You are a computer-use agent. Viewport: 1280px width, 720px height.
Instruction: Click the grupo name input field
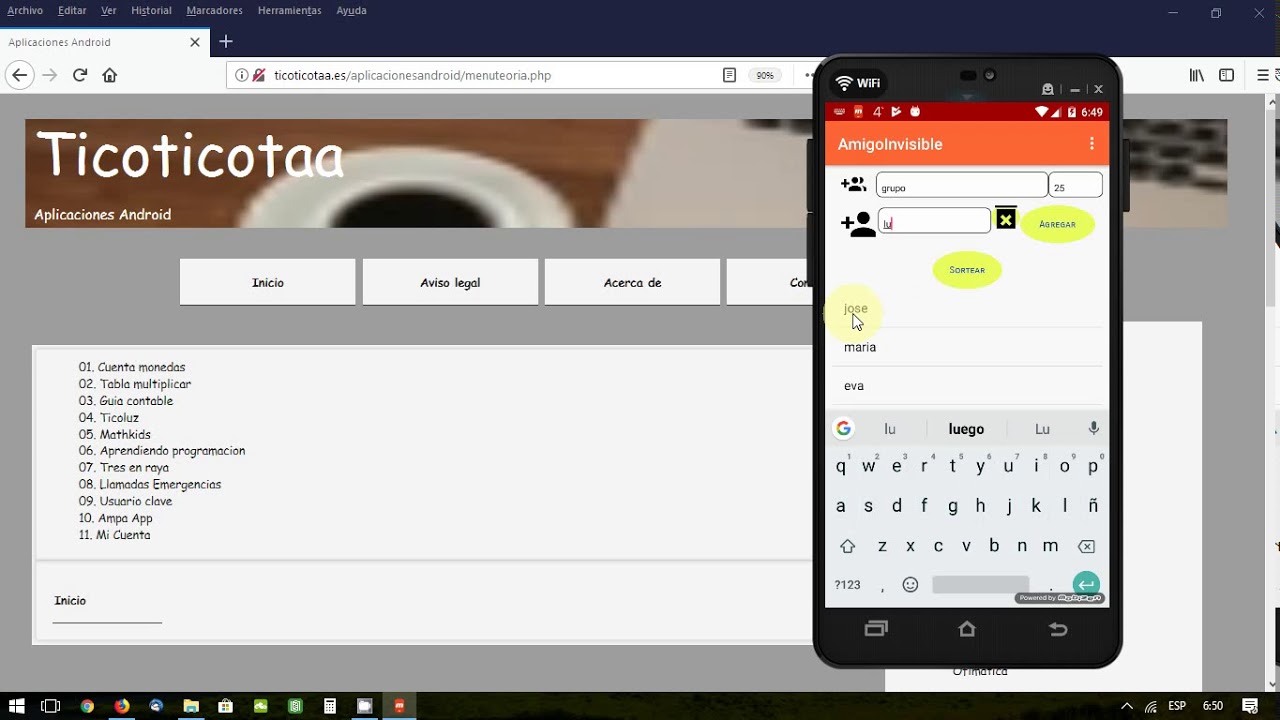tap(960, 186)
